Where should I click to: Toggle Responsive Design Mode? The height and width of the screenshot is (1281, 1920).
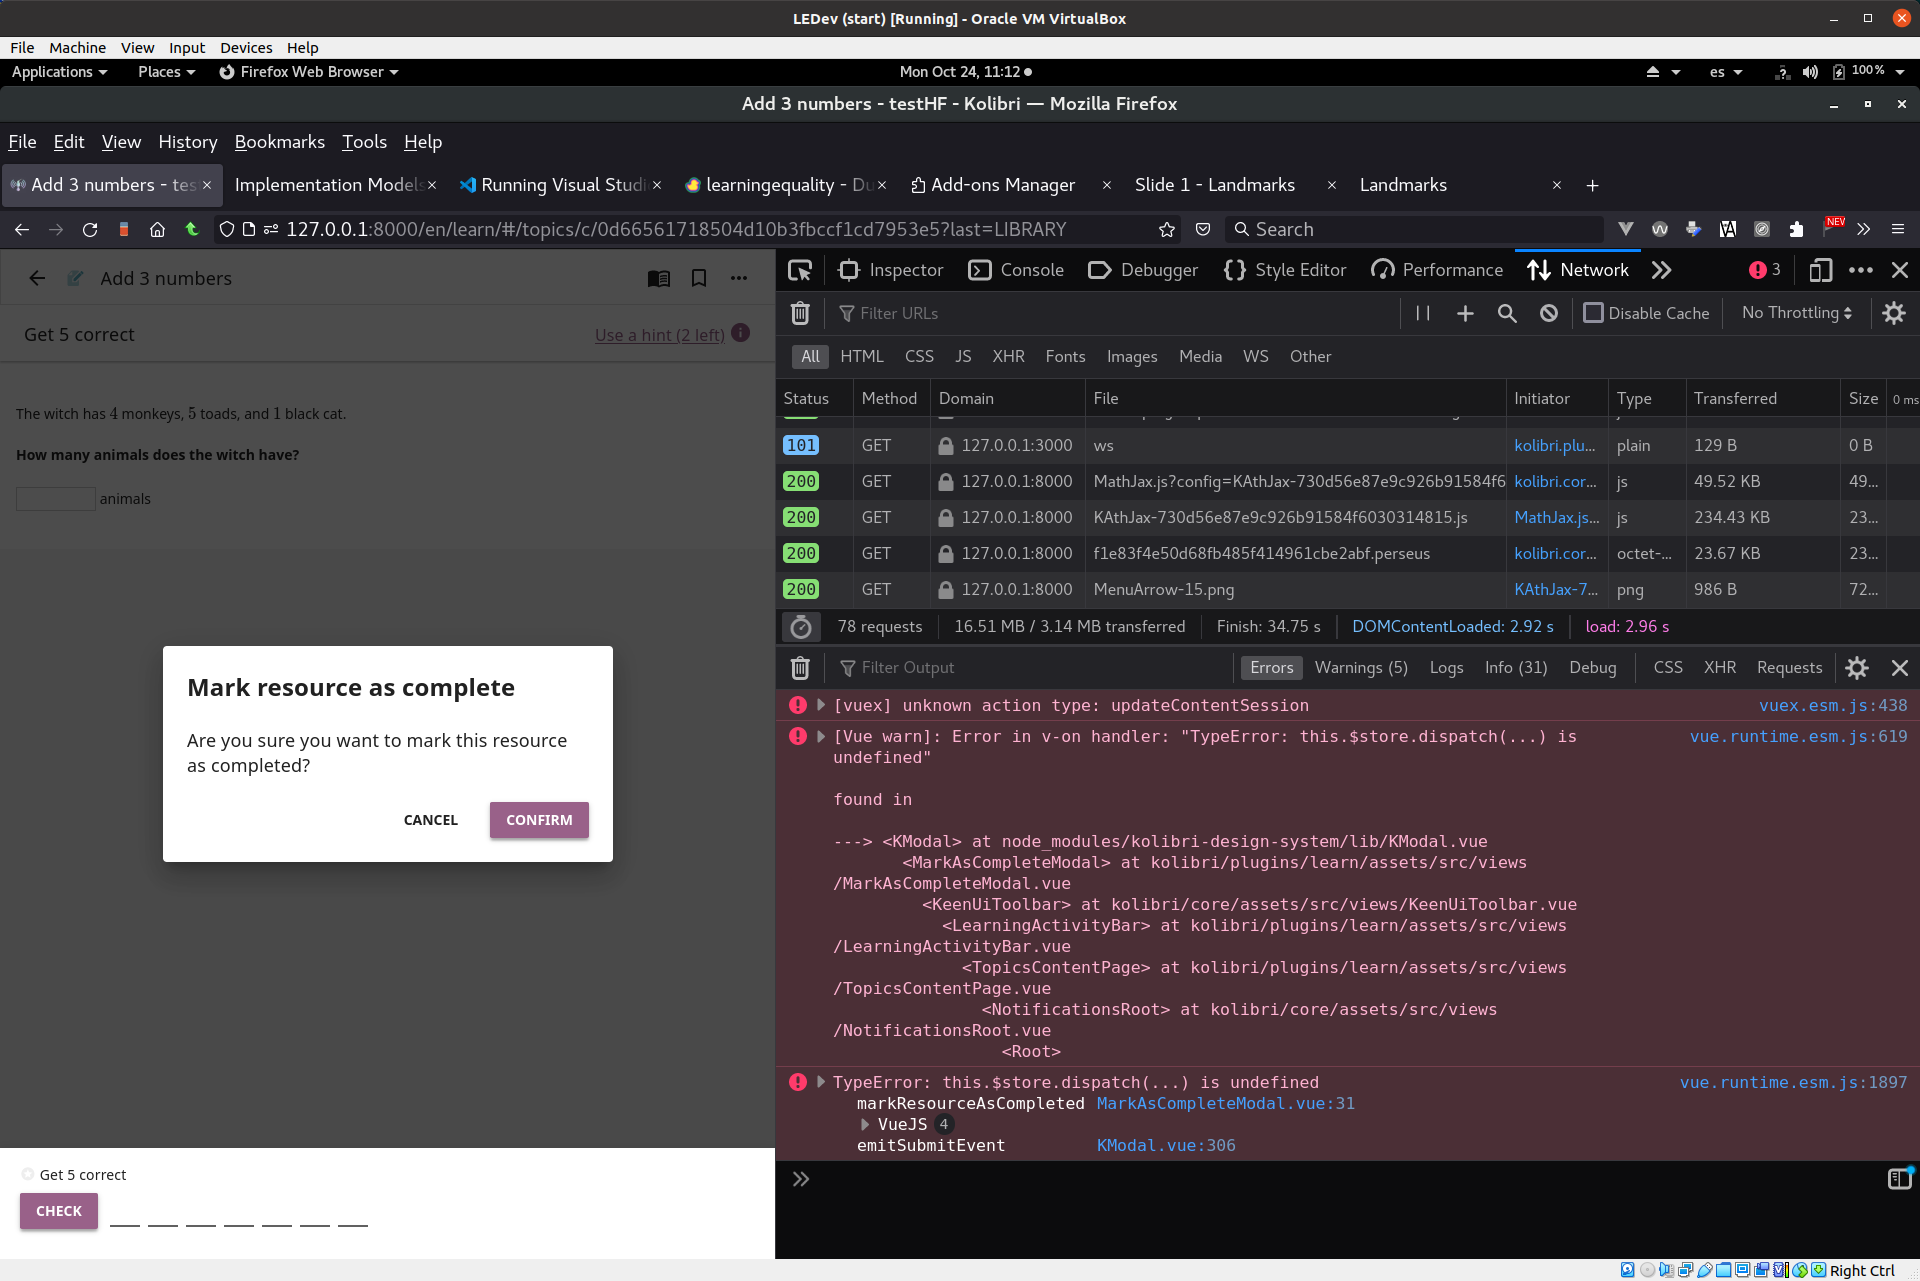click(x=1820, y=269)
